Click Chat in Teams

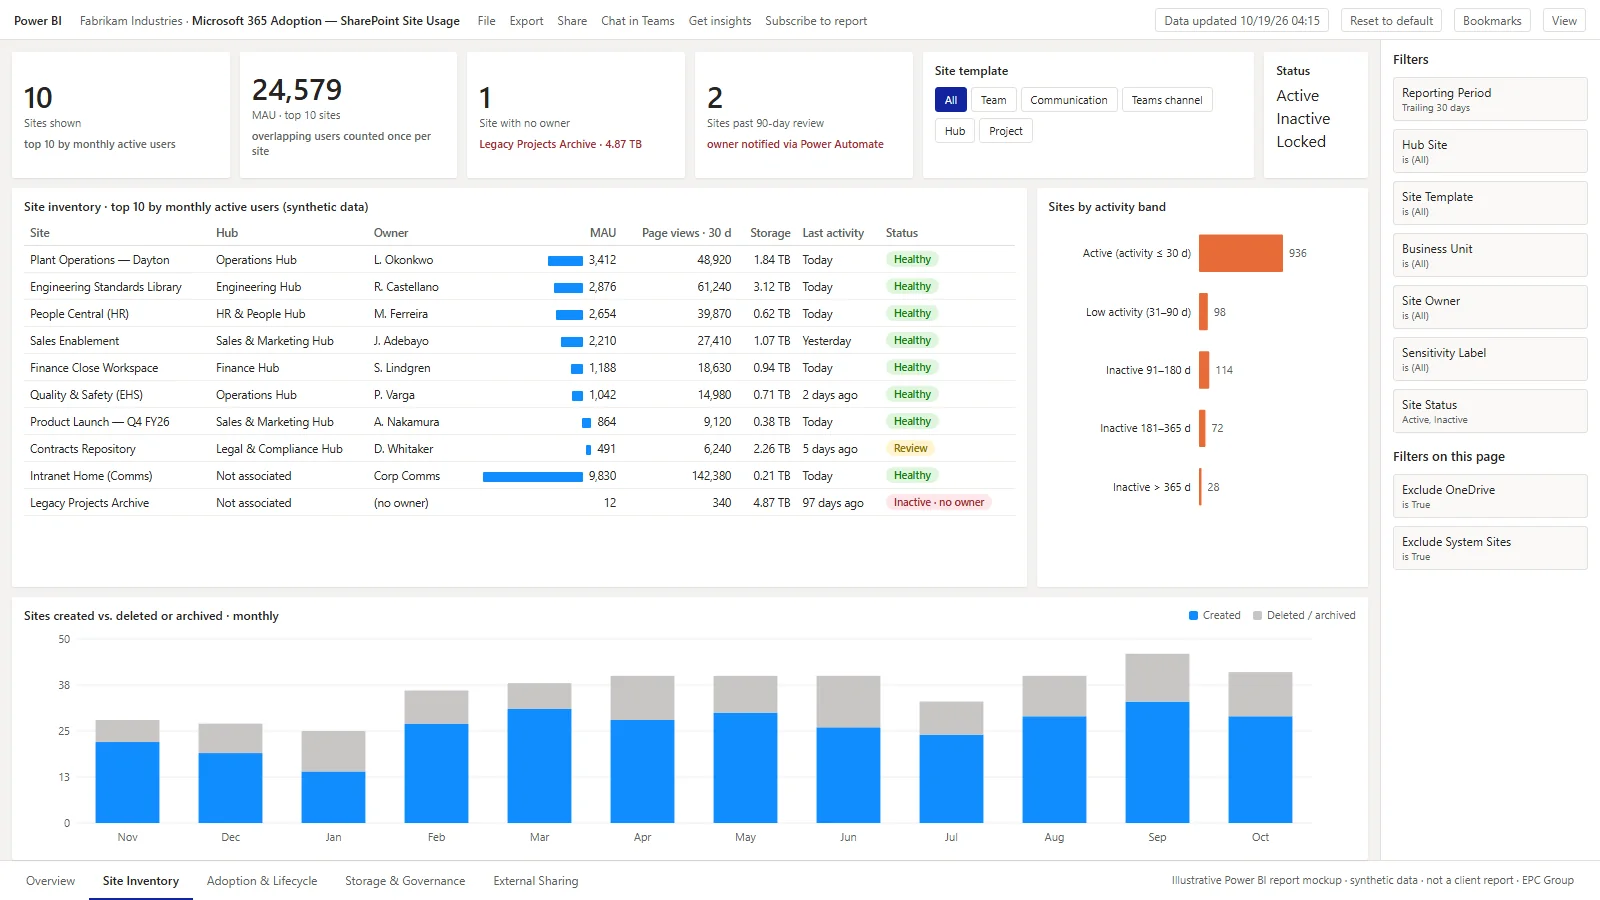(637, 21)
